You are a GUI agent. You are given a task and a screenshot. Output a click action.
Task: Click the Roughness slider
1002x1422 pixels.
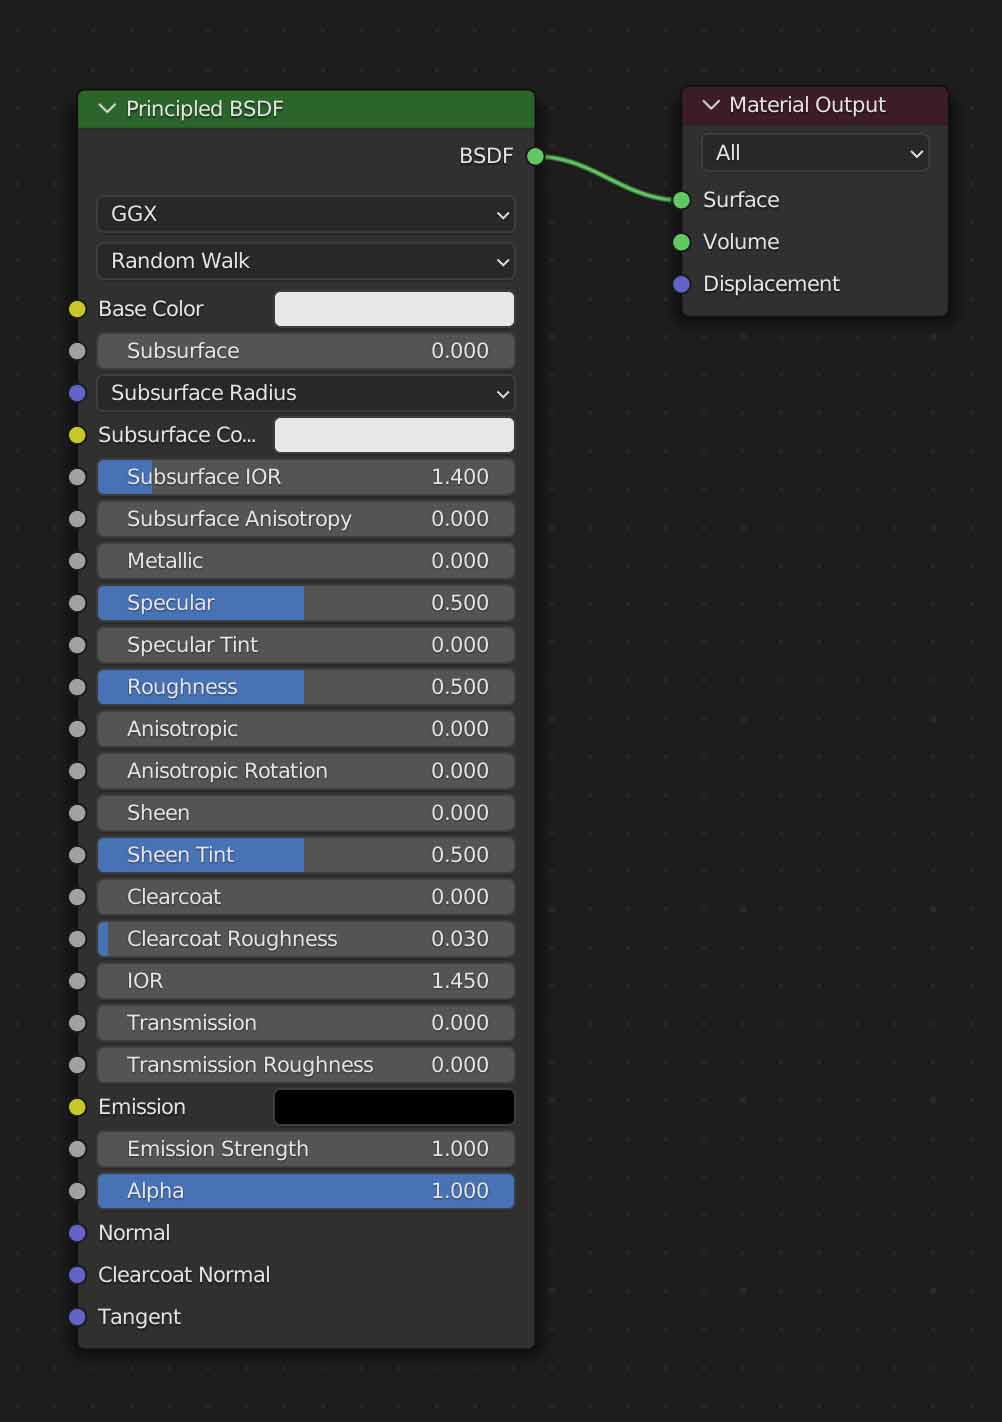(306, 687)
